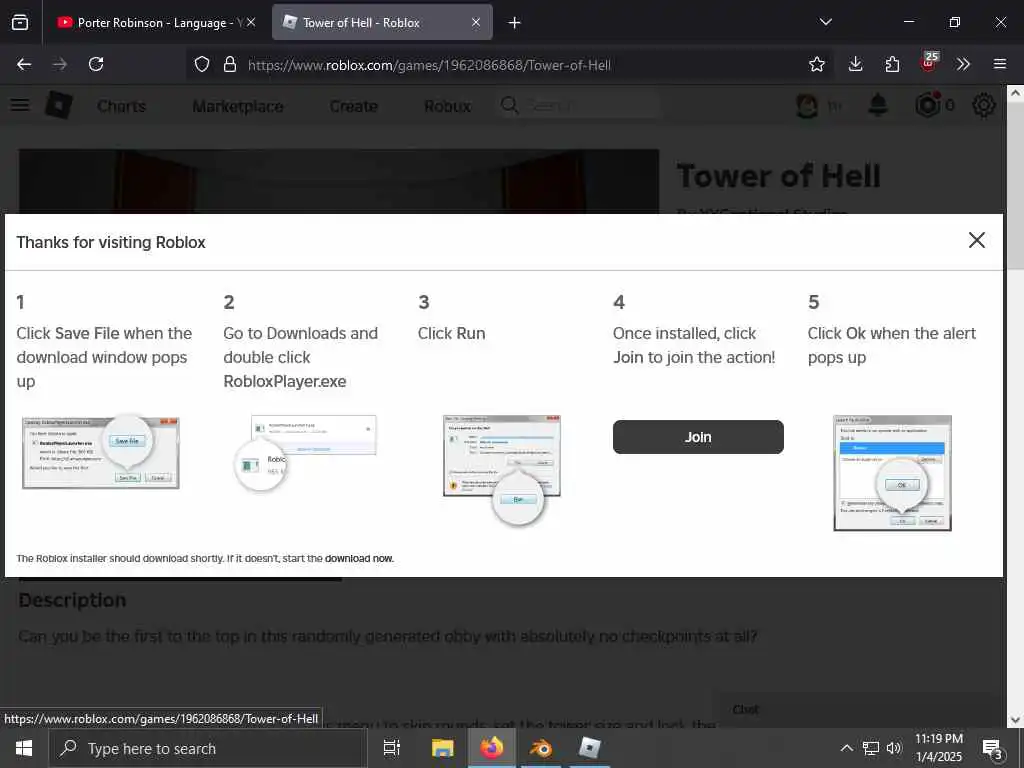Open the Downloads panel
This screenshot has width=1024, height=768.
(856, 64)
